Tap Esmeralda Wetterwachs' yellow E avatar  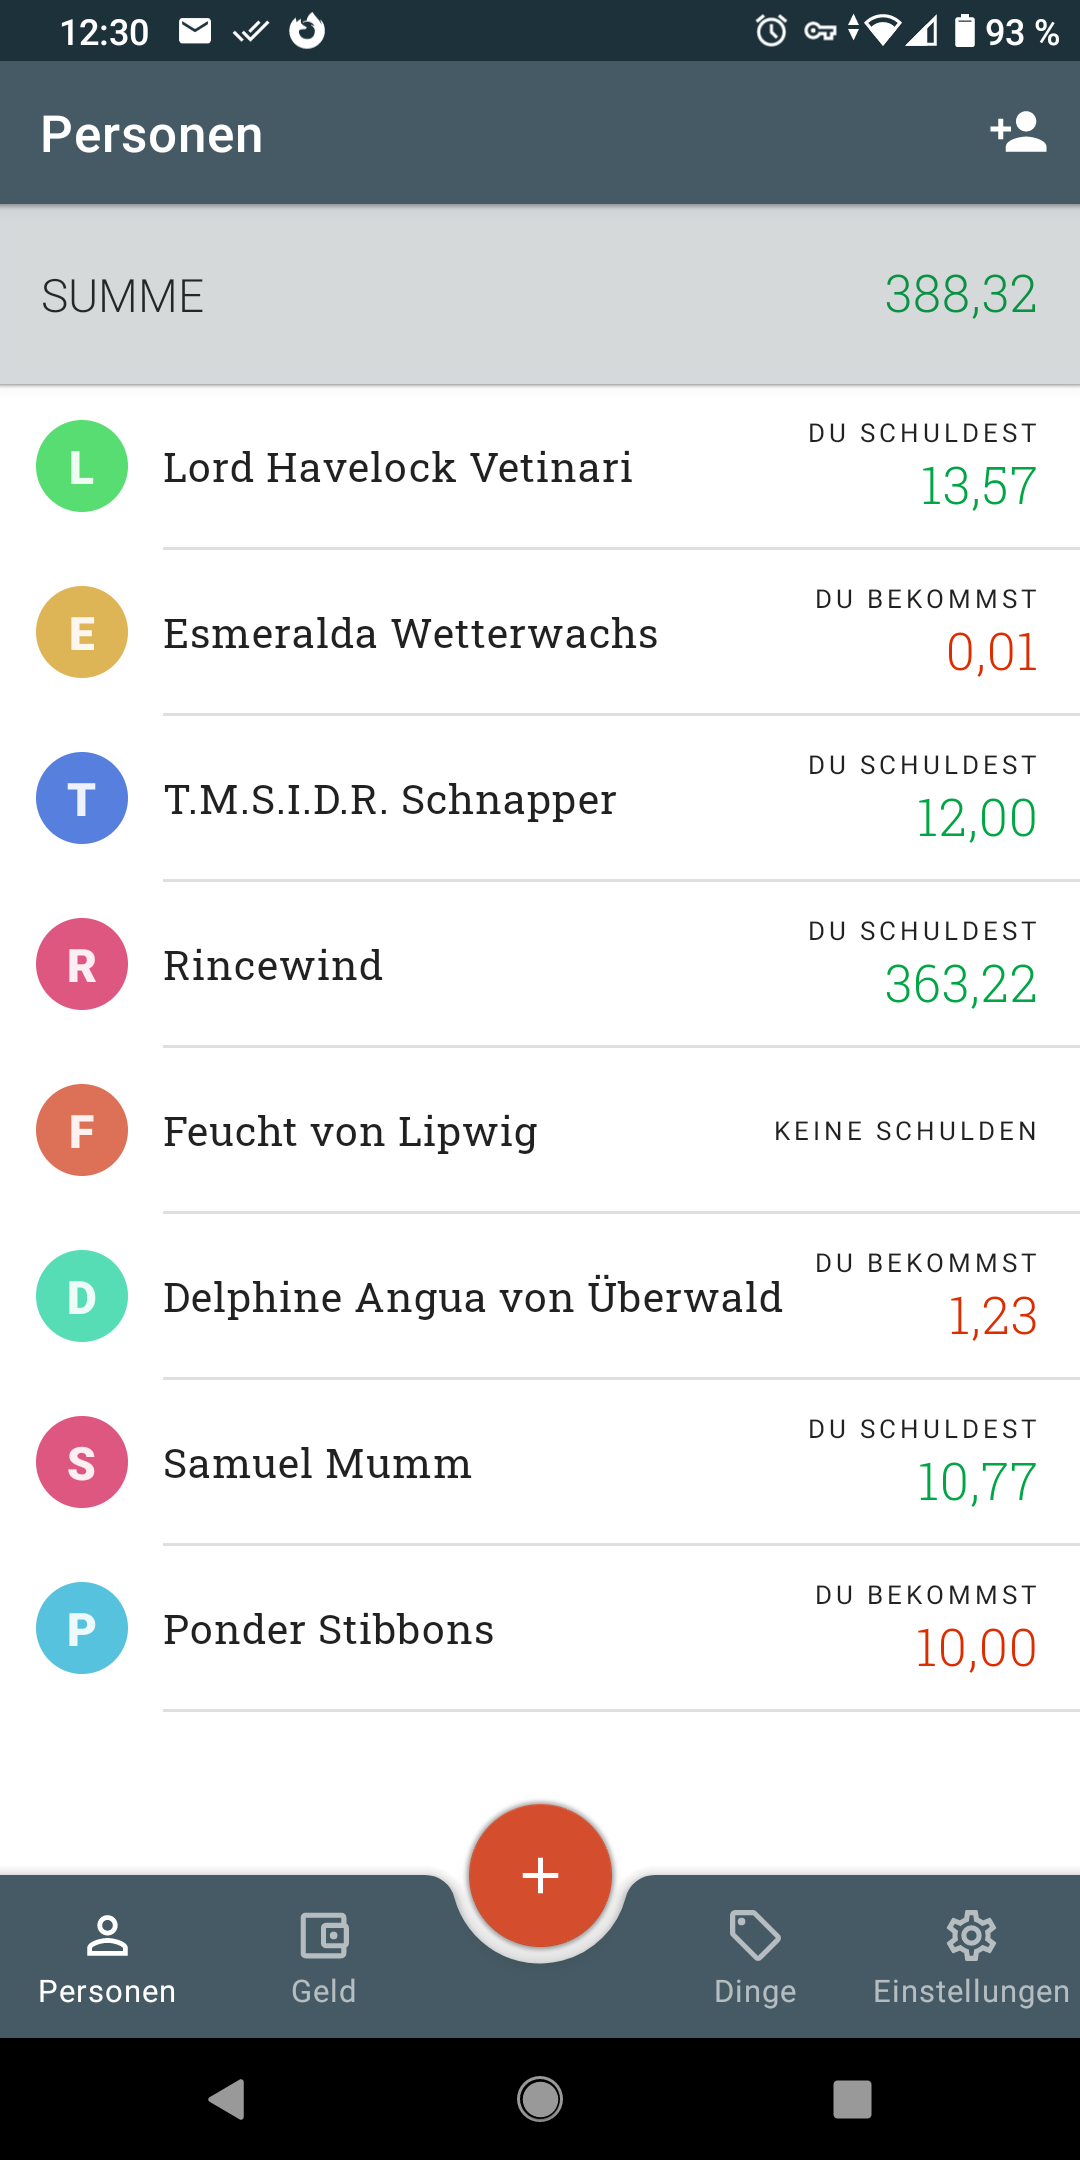[x=82, y=632]
